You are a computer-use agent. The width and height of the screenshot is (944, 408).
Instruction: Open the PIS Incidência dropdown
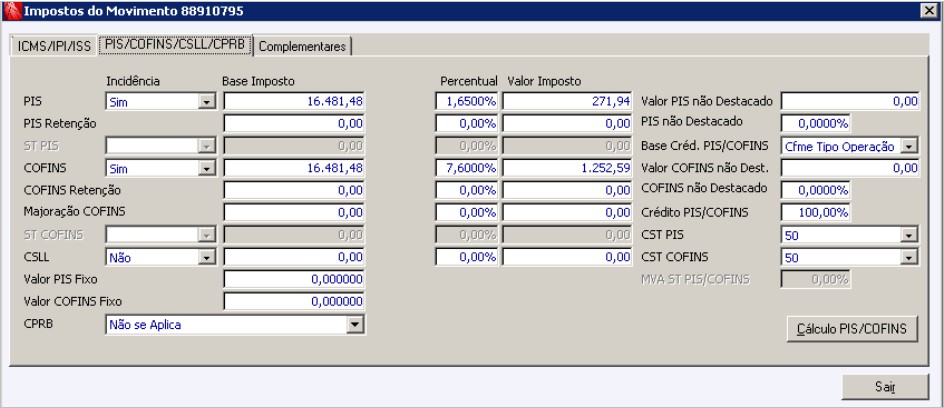(x=206, y=102)
